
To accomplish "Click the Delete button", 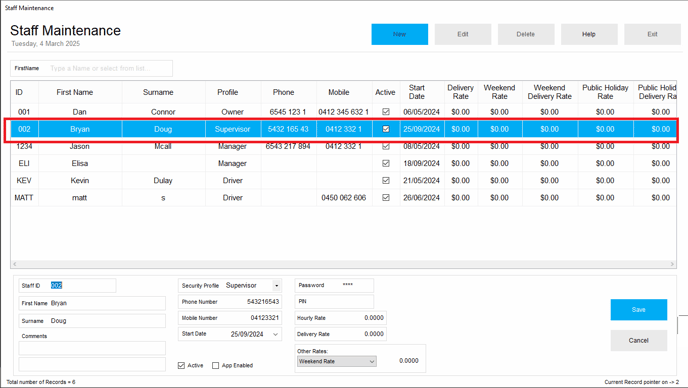I will (526, 34).
